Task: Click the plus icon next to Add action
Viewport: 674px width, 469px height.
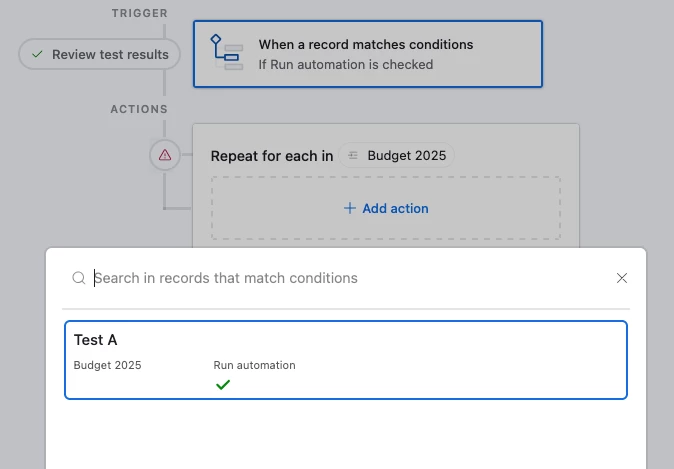Action: click(x=349, y=208)
